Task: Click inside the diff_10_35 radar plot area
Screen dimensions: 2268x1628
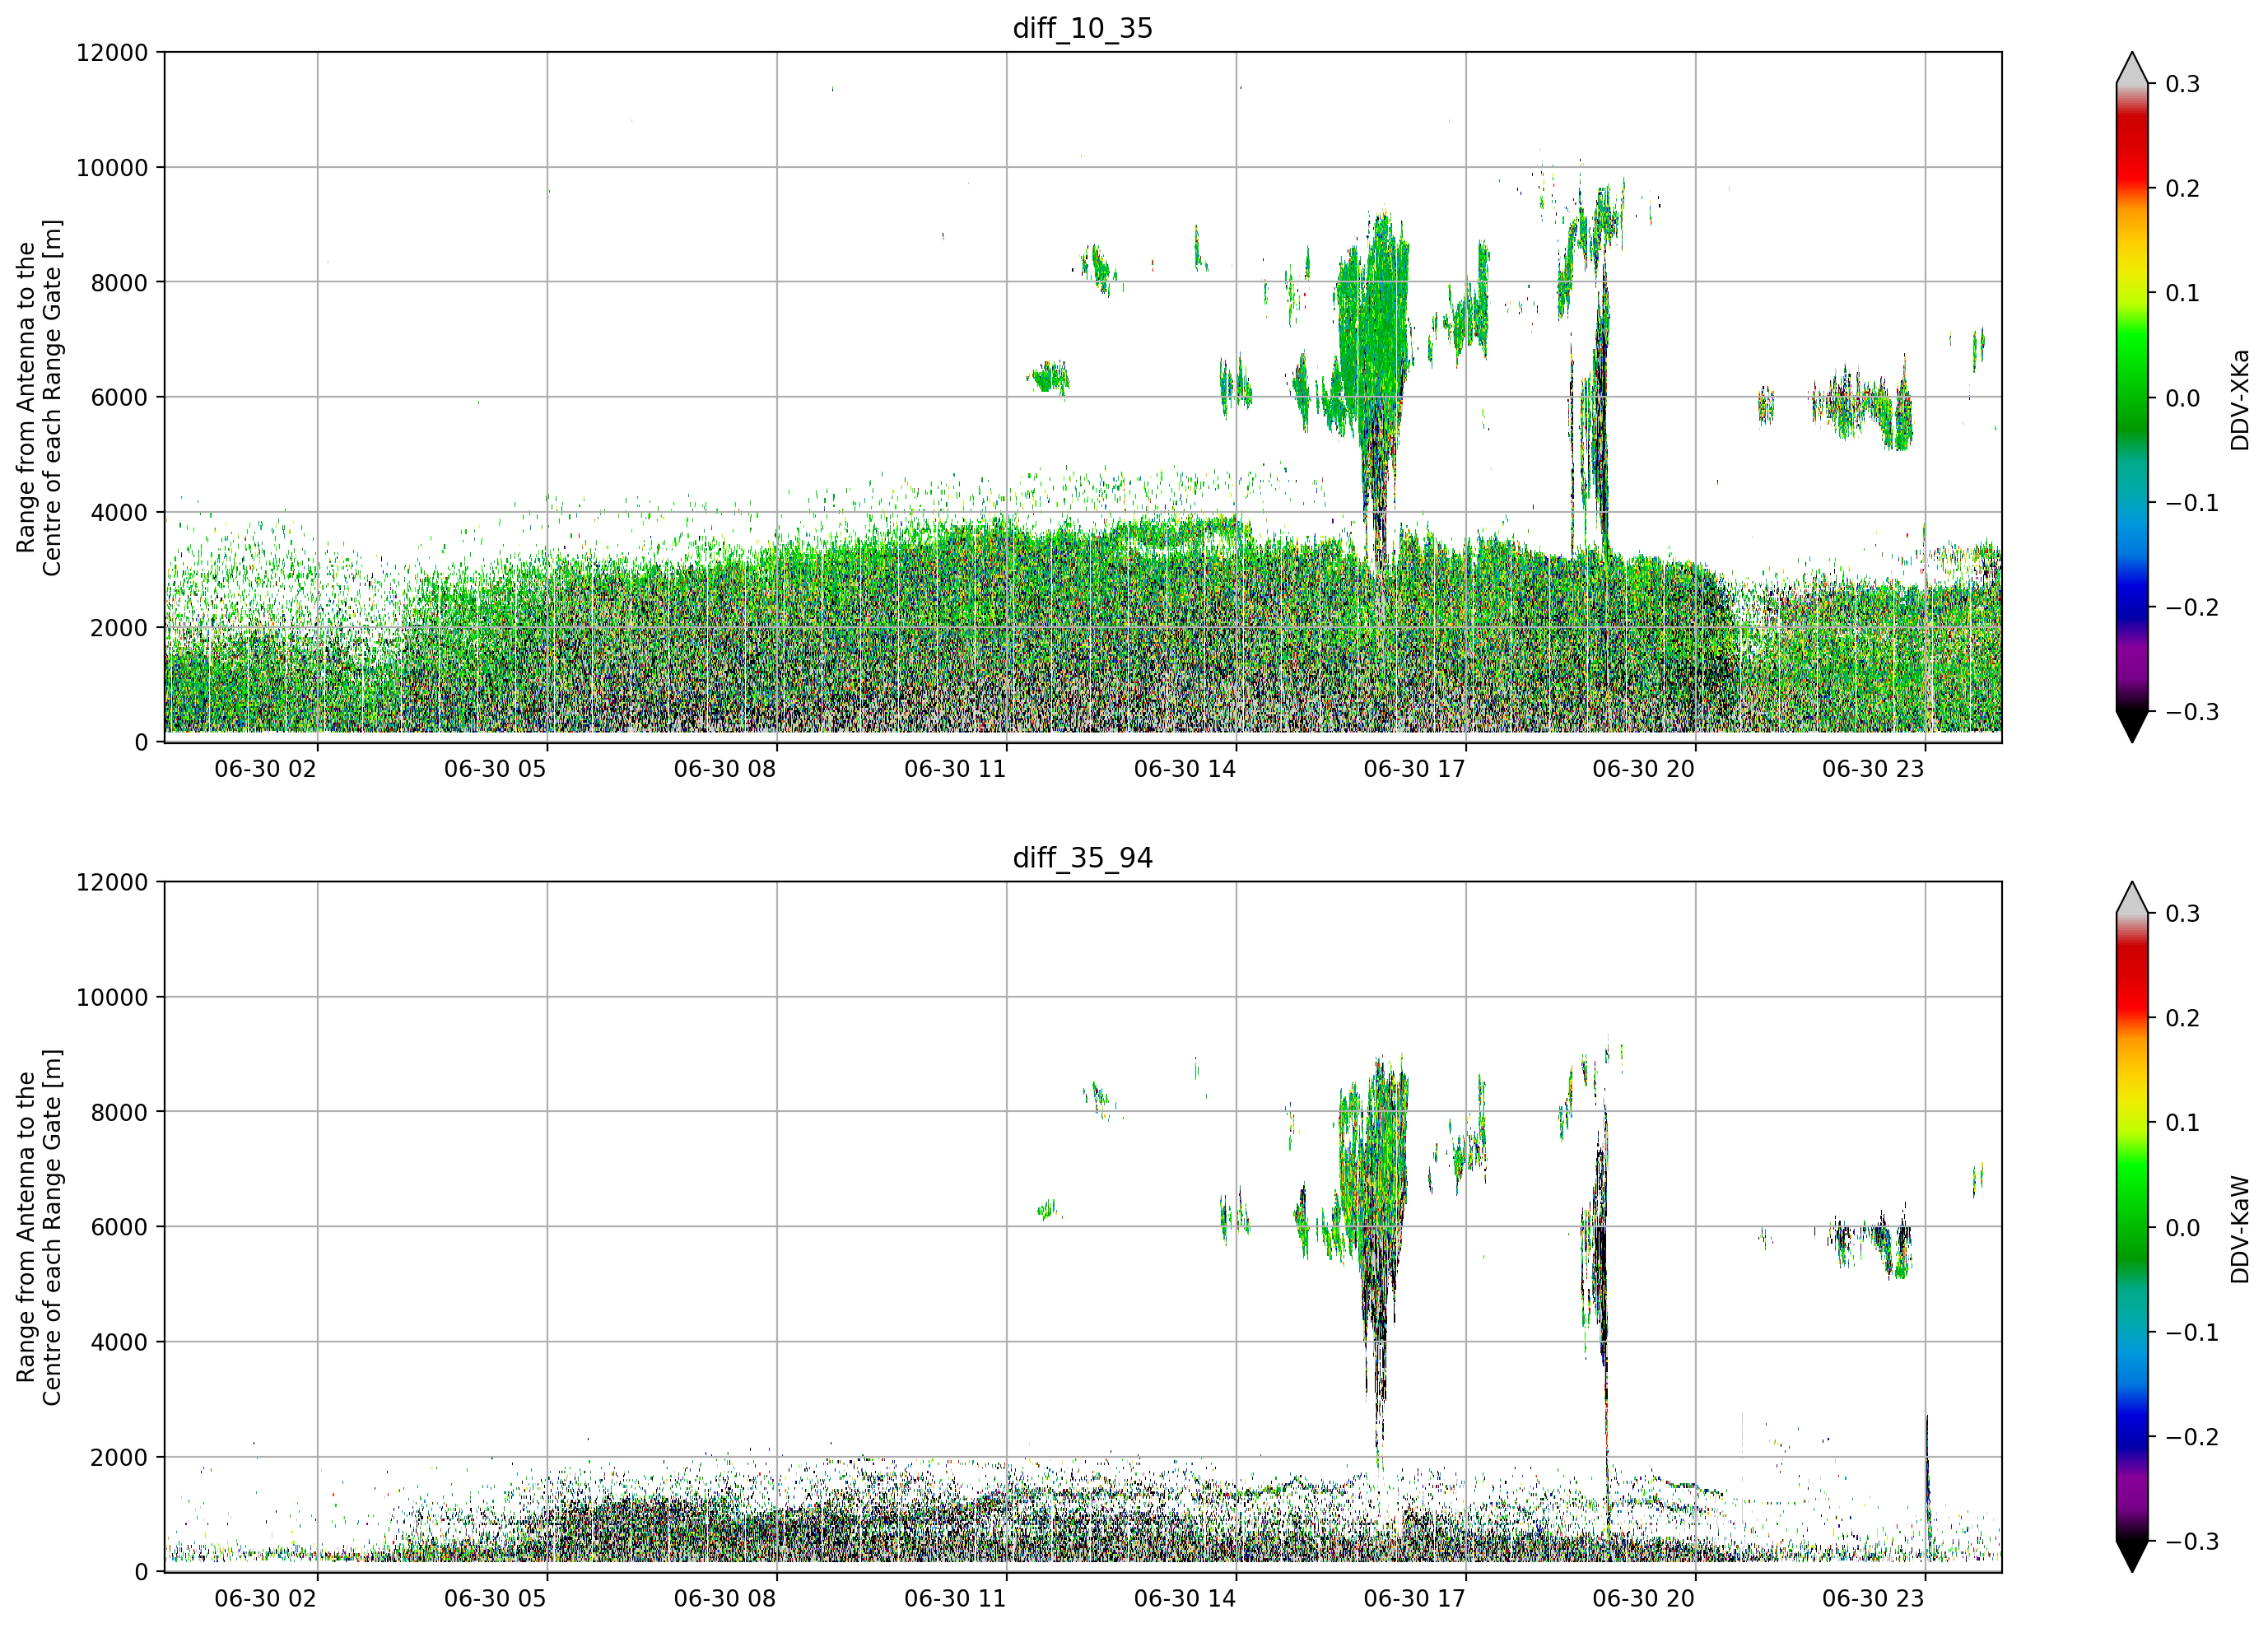Action: point(1083,397)
